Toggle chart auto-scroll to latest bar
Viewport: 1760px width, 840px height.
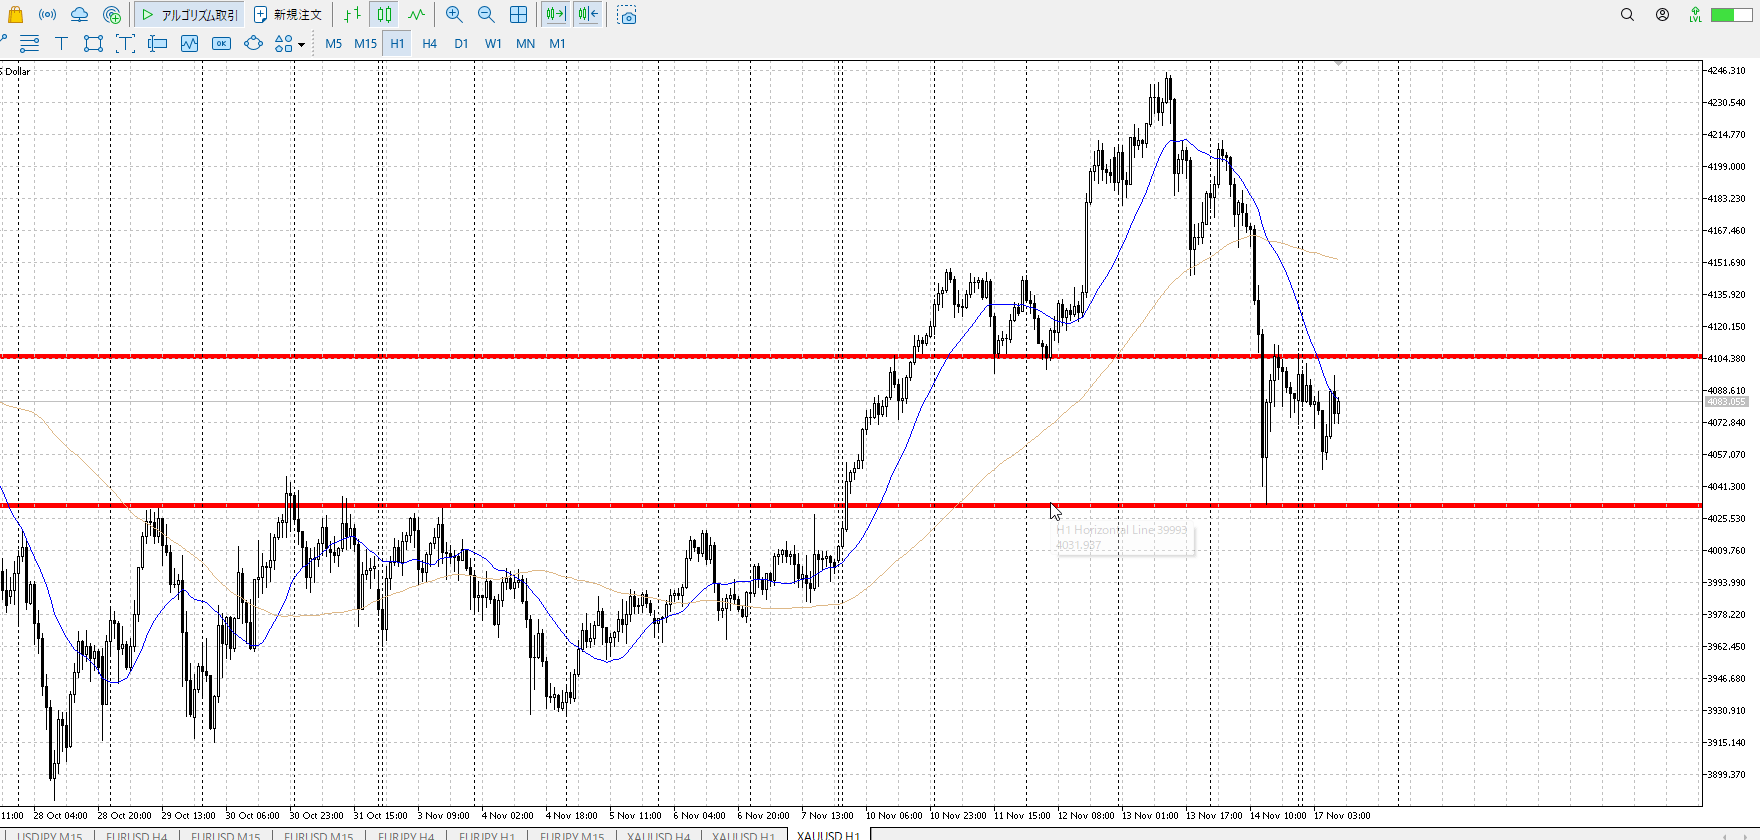555,15
